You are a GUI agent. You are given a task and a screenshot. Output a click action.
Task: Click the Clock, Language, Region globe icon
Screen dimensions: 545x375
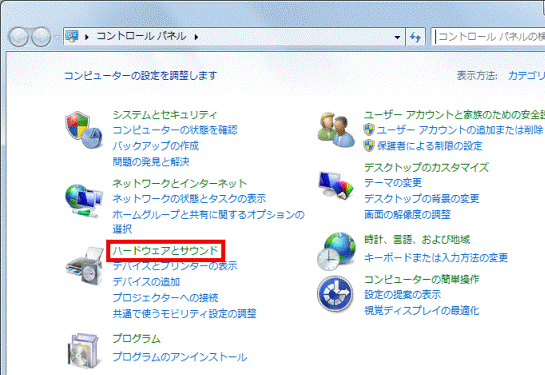336,251
